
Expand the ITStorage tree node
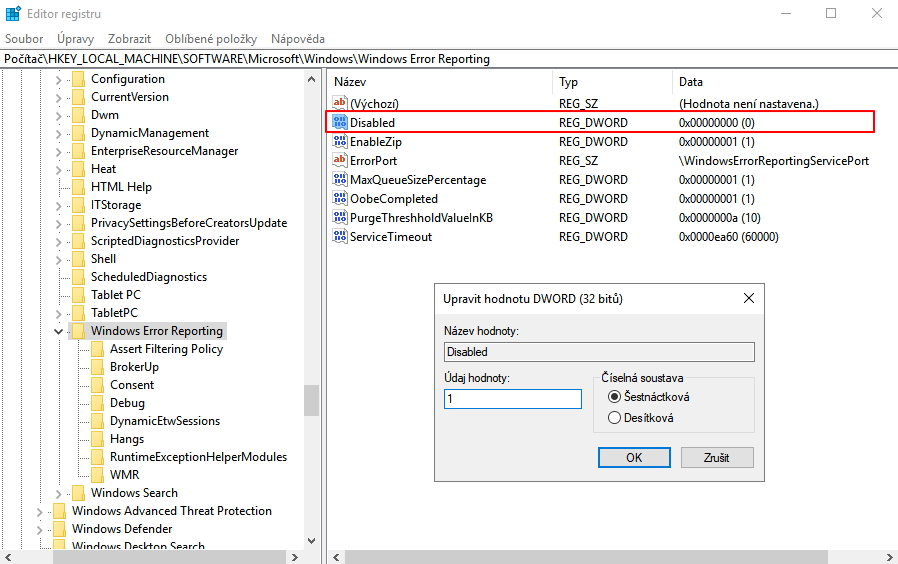click(58, 206)
